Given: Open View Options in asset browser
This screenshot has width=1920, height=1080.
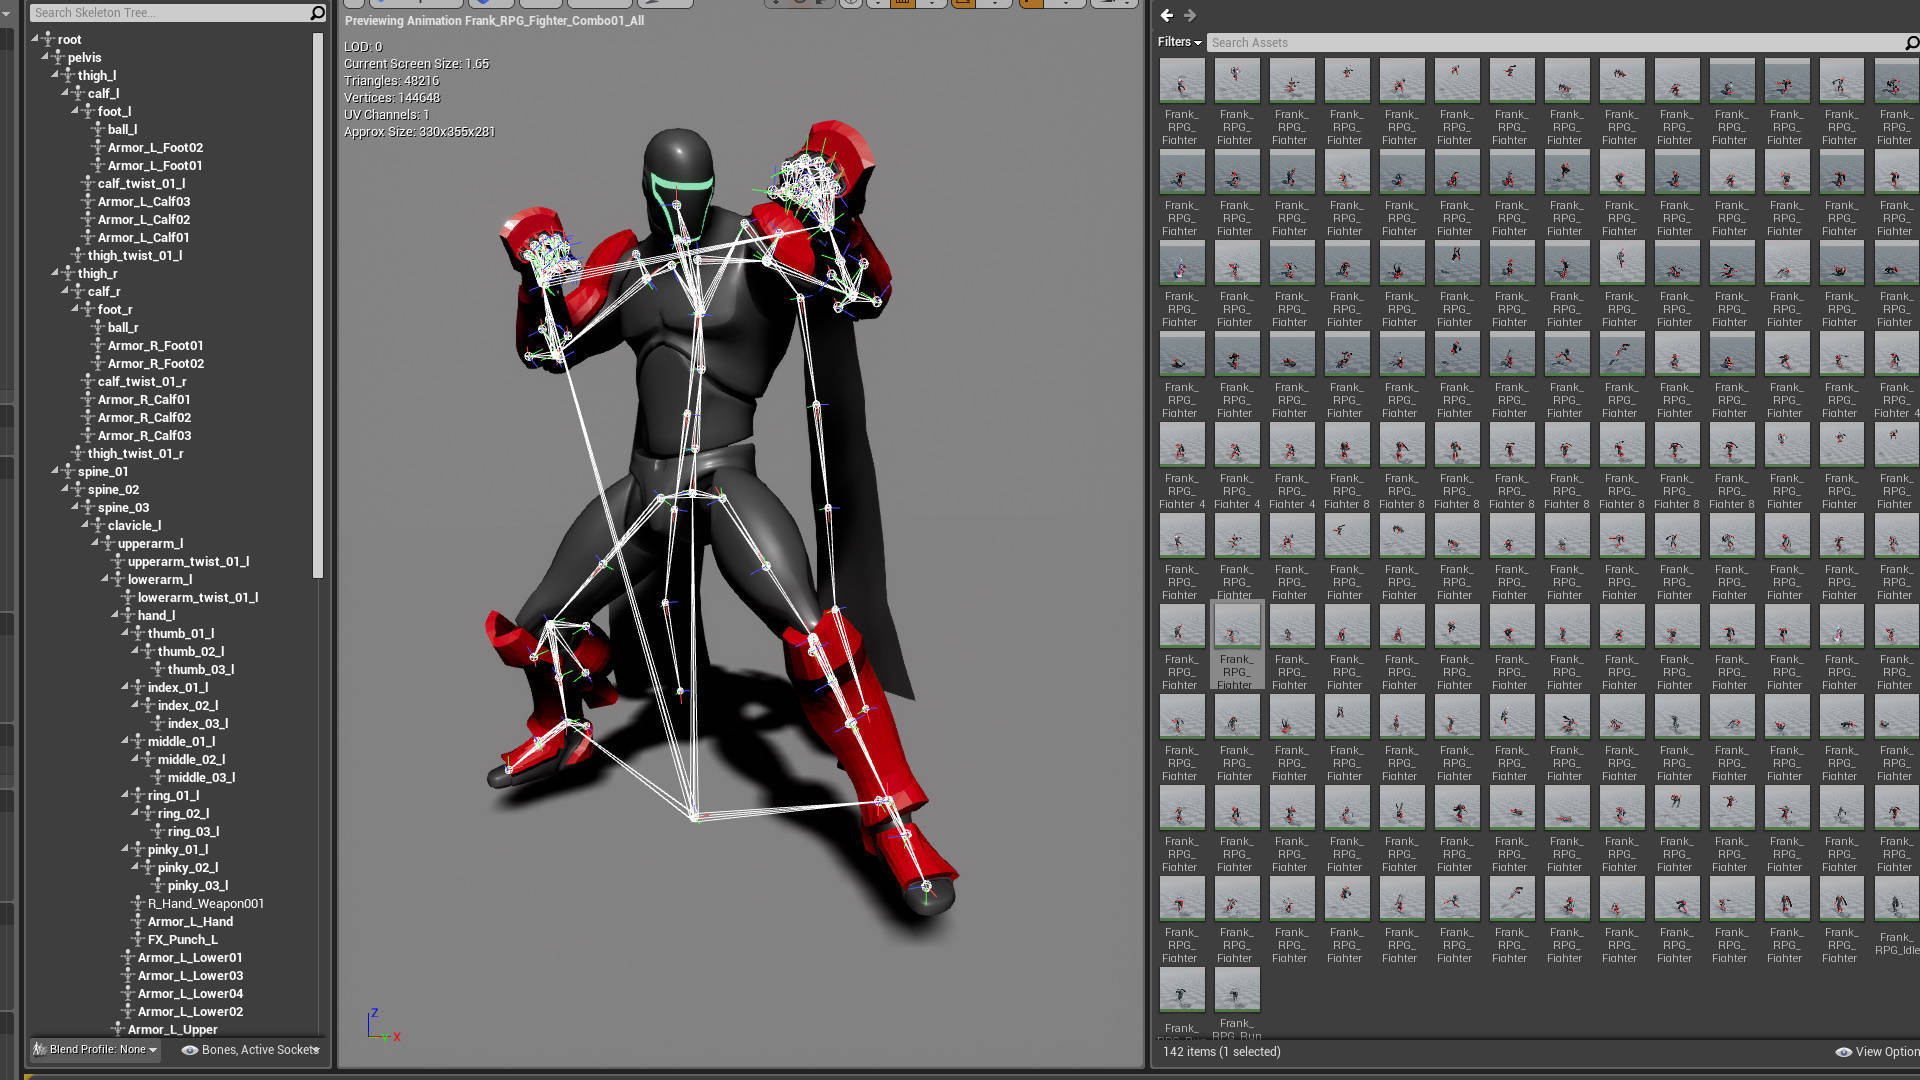Looking at the screenshot, I should pos(1885,1052).
